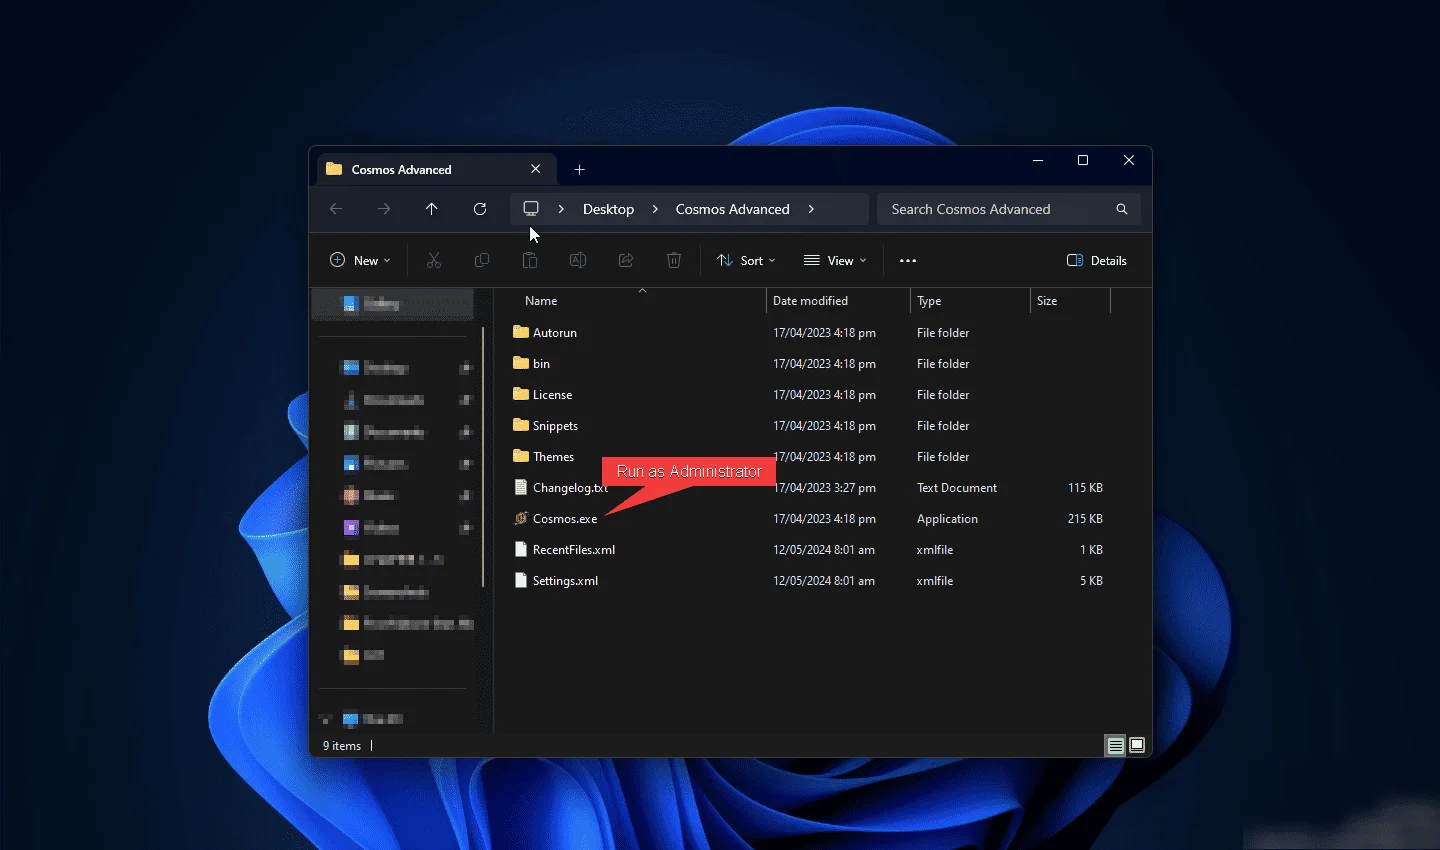Click the date modified of bin folder
The image size is (1440, 850).
tap(824, 363)
